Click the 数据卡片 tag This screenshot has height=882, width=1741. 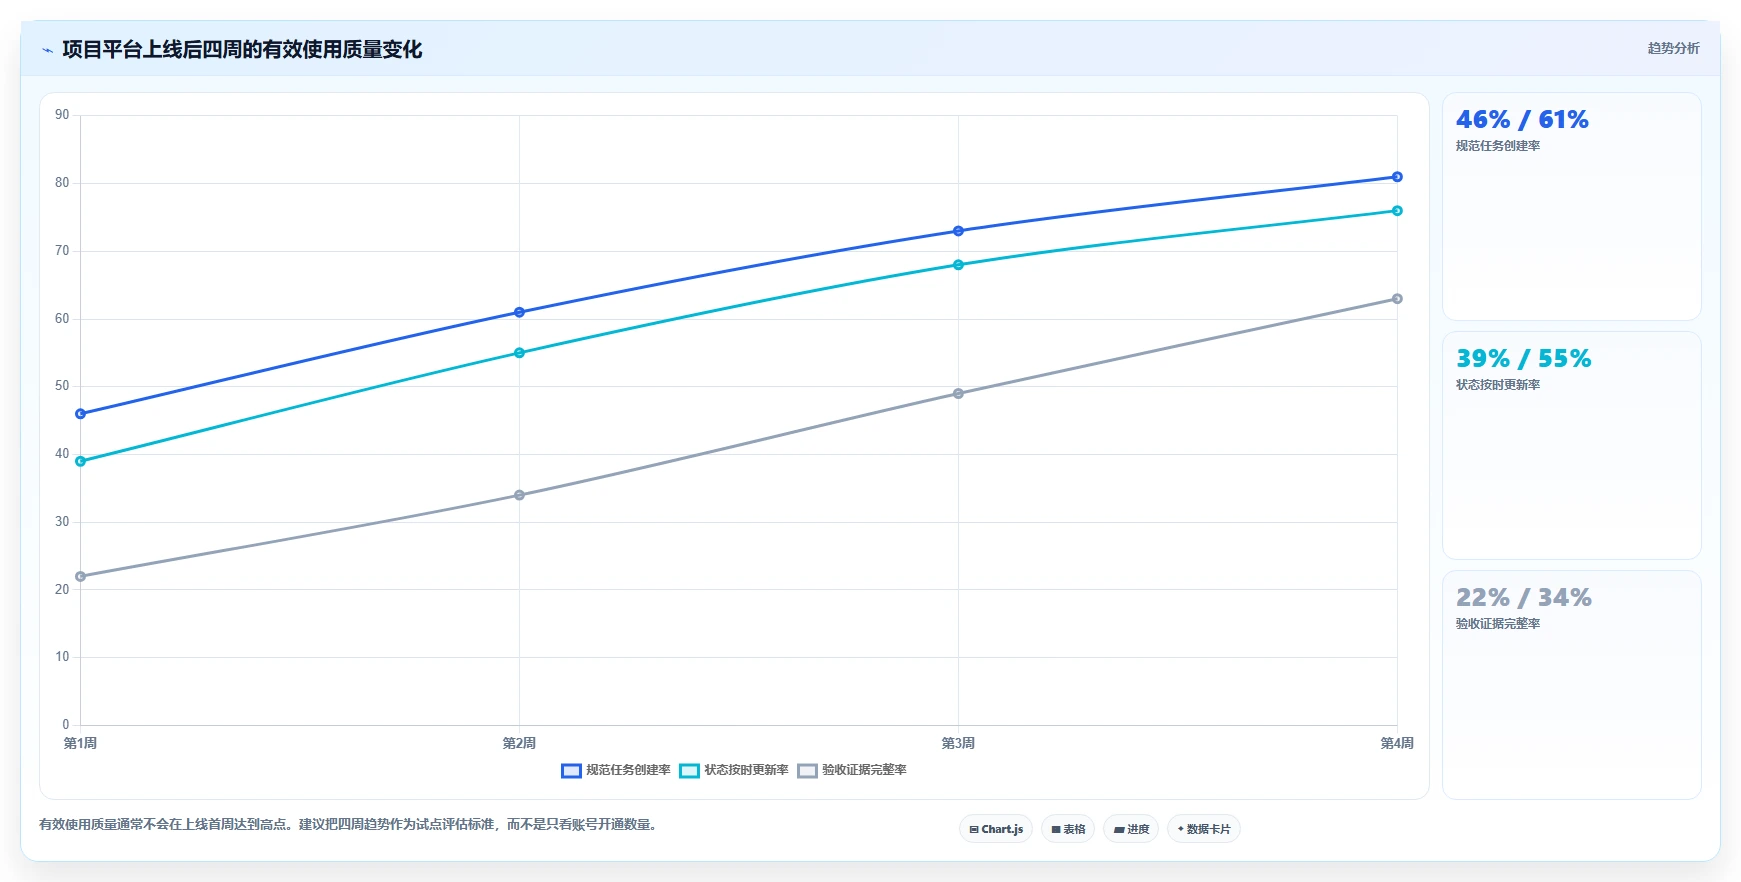(1204, 829)
